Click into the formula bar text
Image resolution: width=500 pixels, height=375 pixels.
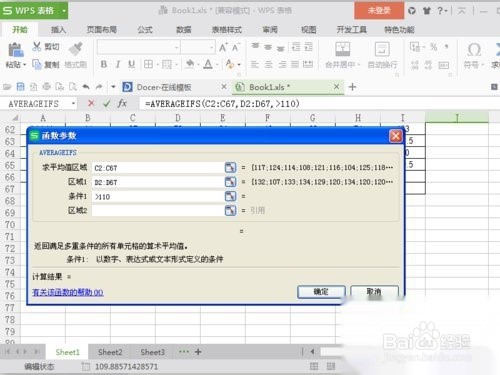click(x=222, y=104)
